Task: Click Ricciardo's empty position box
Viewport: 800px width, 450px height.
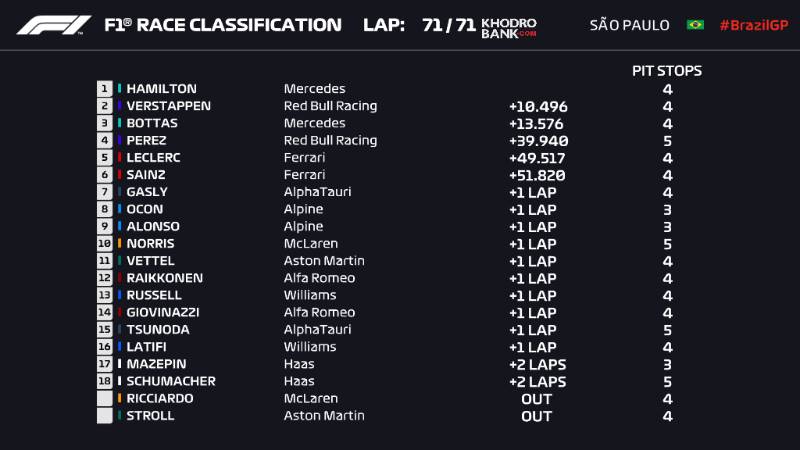Action: pyautogui.click(x=104, y=398)
